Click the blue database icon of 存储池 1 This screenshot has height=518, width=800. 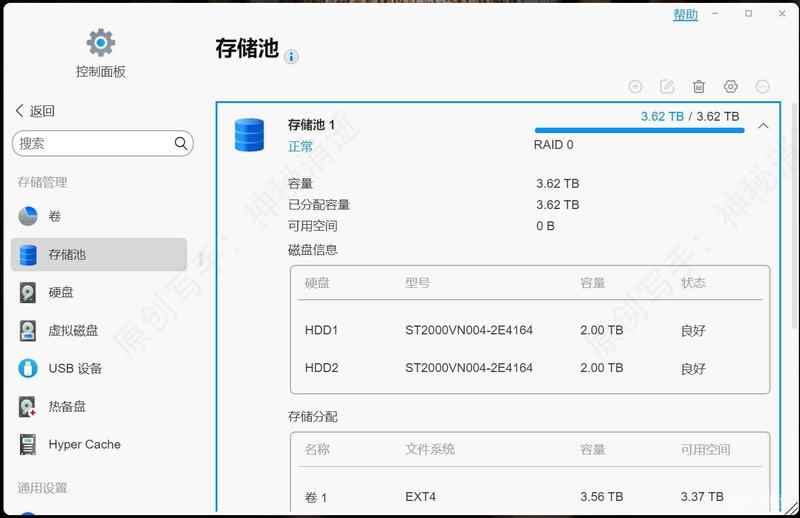tap(249, 135)
